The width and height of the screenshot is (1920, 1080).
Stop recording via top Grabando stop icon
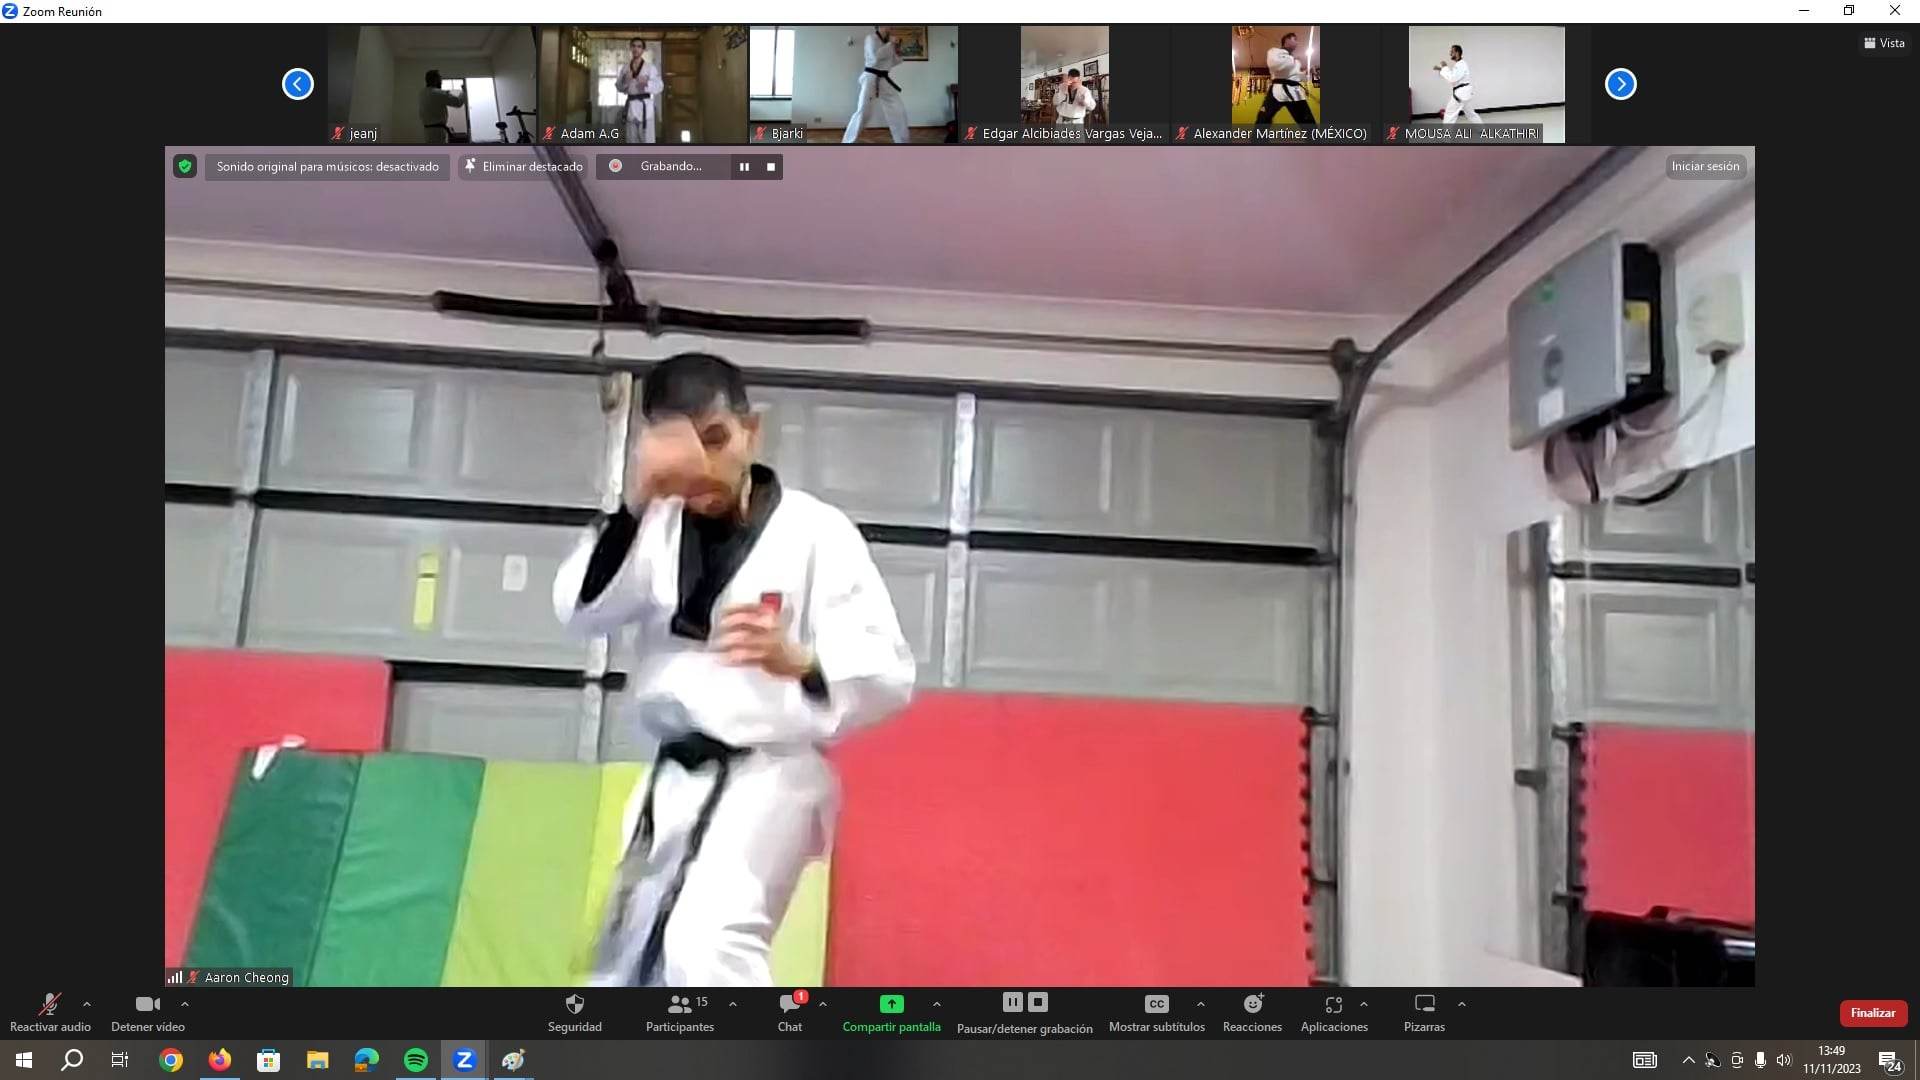pos(771,167)
